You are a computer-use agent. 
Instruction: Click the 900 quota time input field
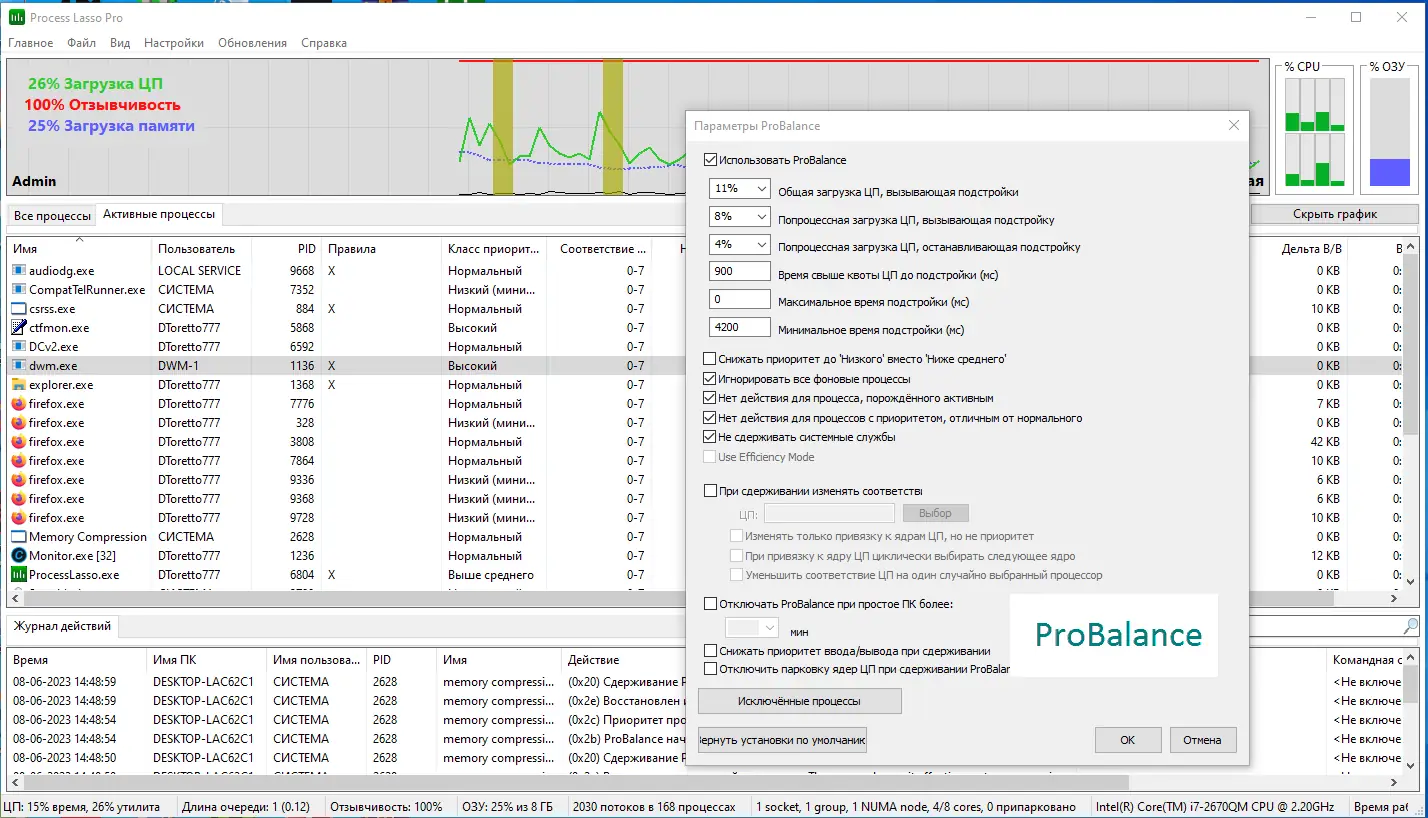pyautogui.click(x=740, y=273)
